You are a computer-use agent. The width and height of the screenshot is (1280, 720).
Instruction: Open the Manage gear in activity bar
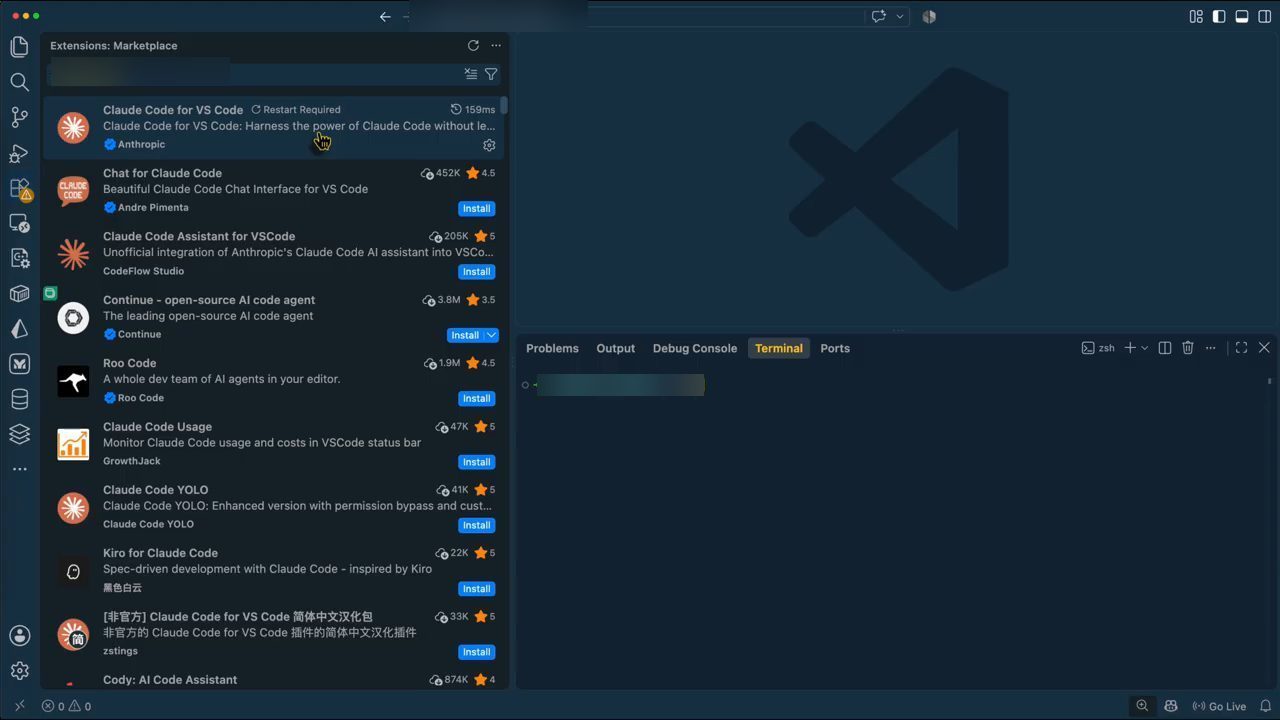19,671
